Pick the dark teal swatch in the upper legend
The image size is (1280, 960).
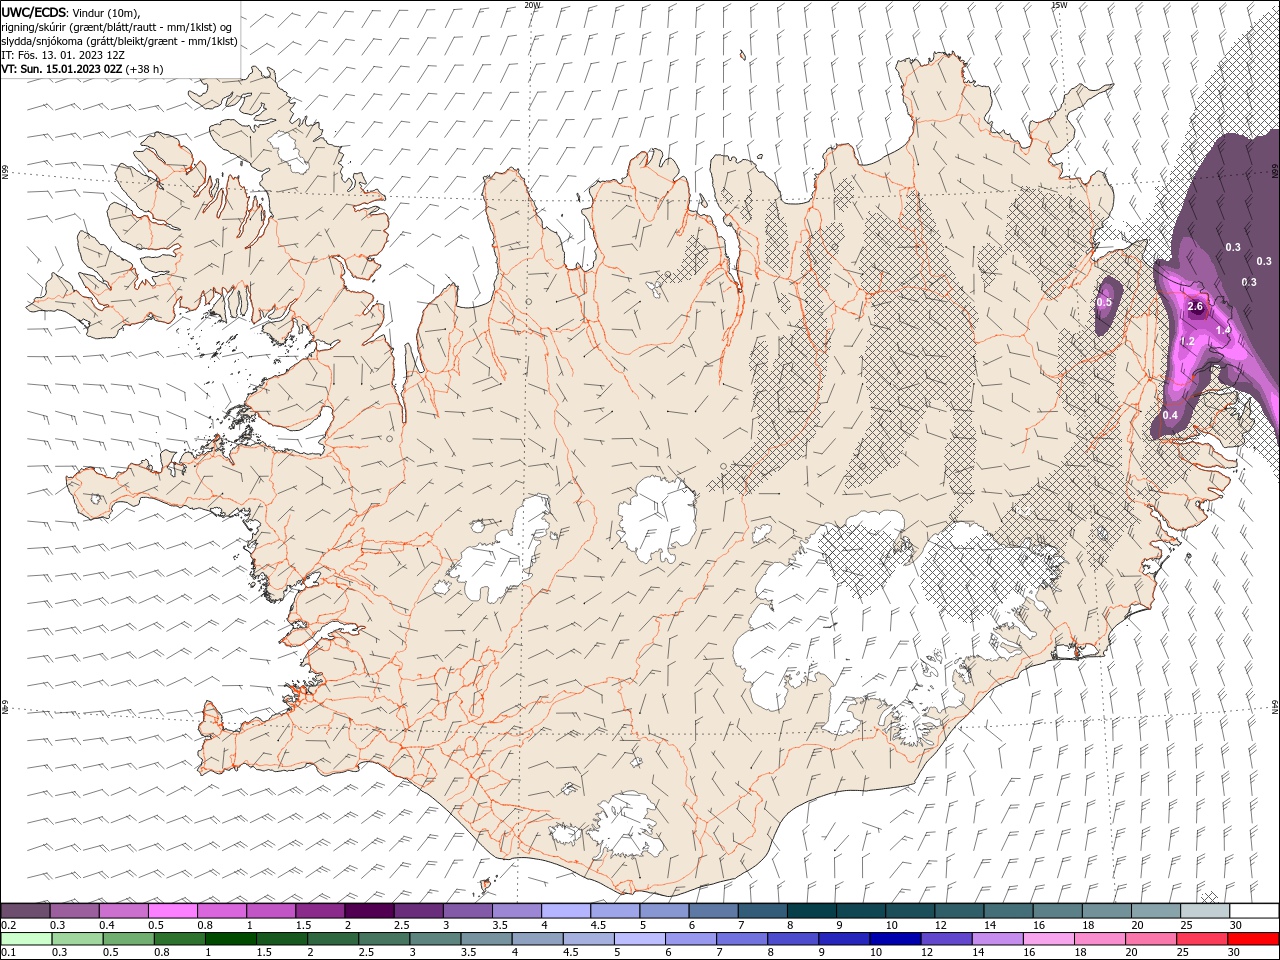tap(811, 911)
